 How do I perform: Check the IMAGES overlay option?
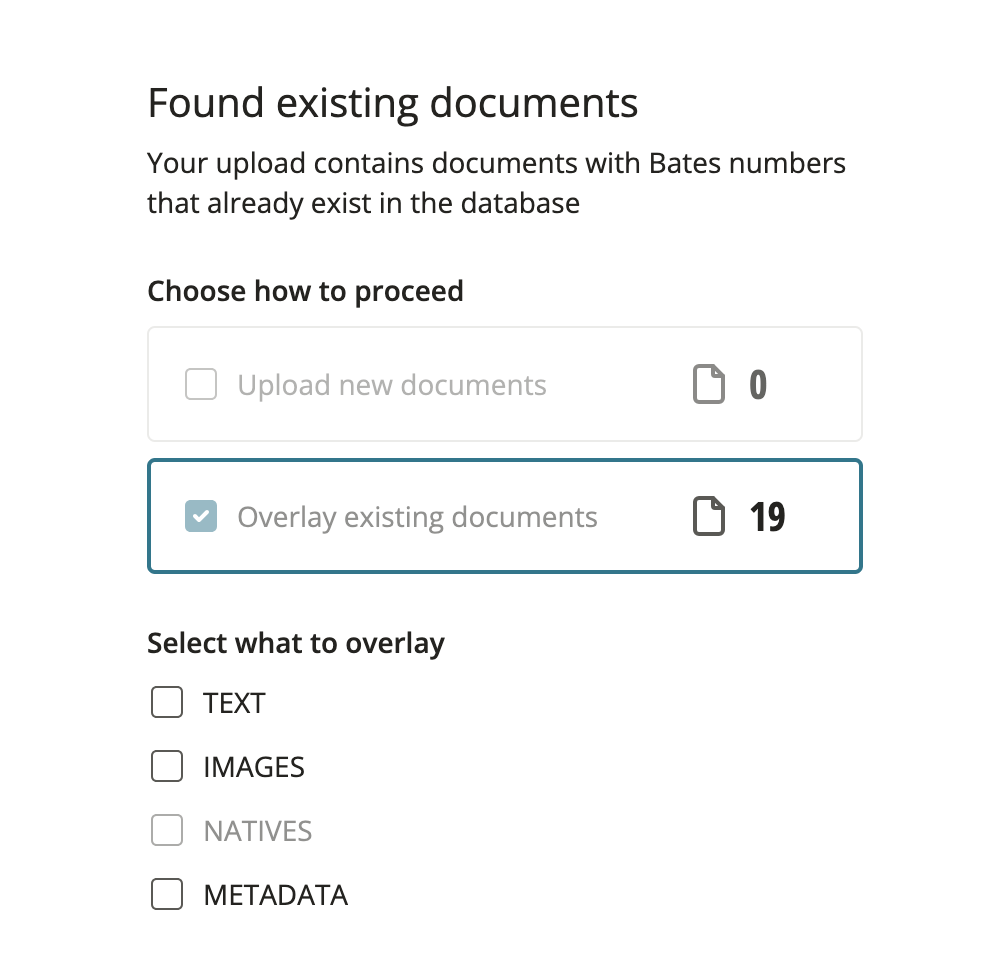coord(166,766)
